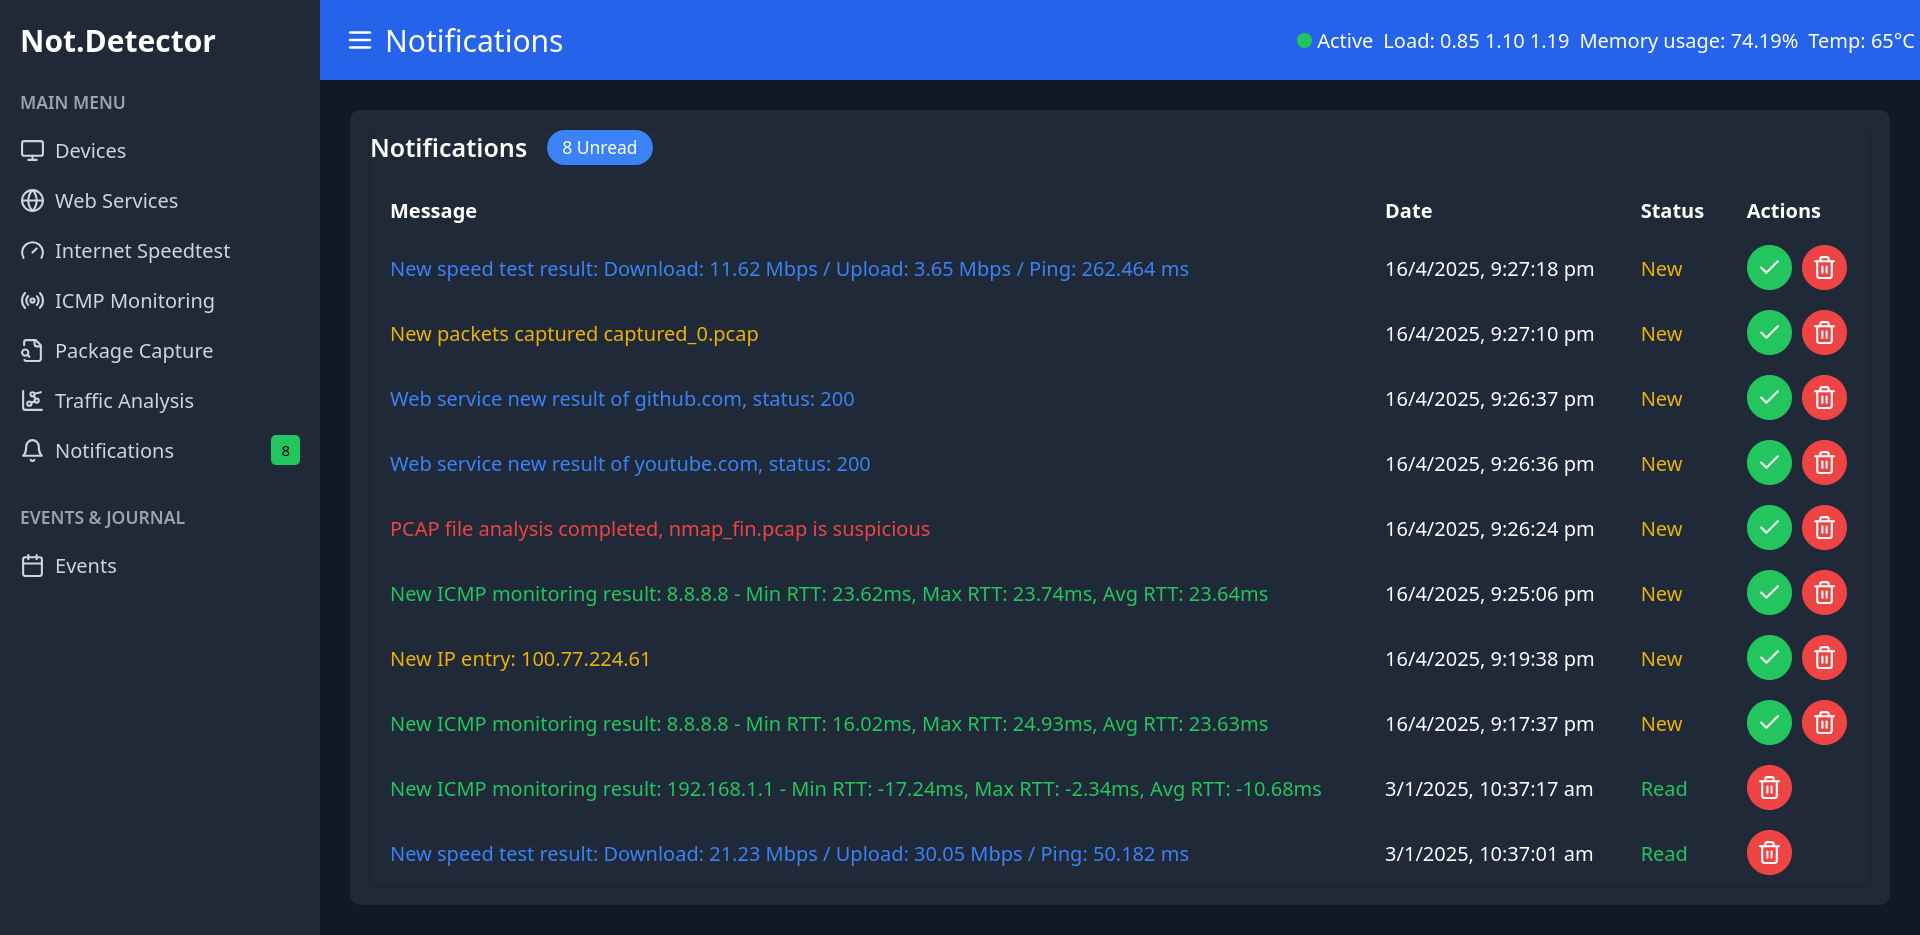Delete the nmap_fin.pcap suspicious notification
The height and width of the screenshot is (935, 1920).
(x=1824, y=528)
